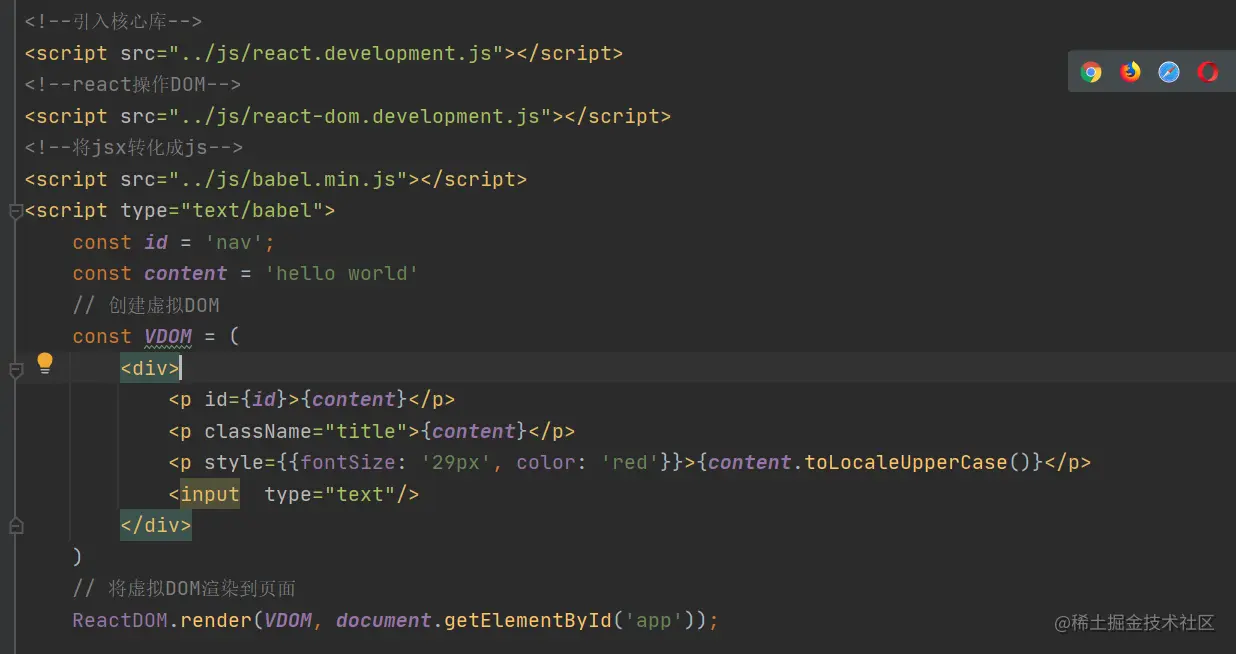Click the id variable in const id declaration
The image size is (1236, 654).
(156, 242)
